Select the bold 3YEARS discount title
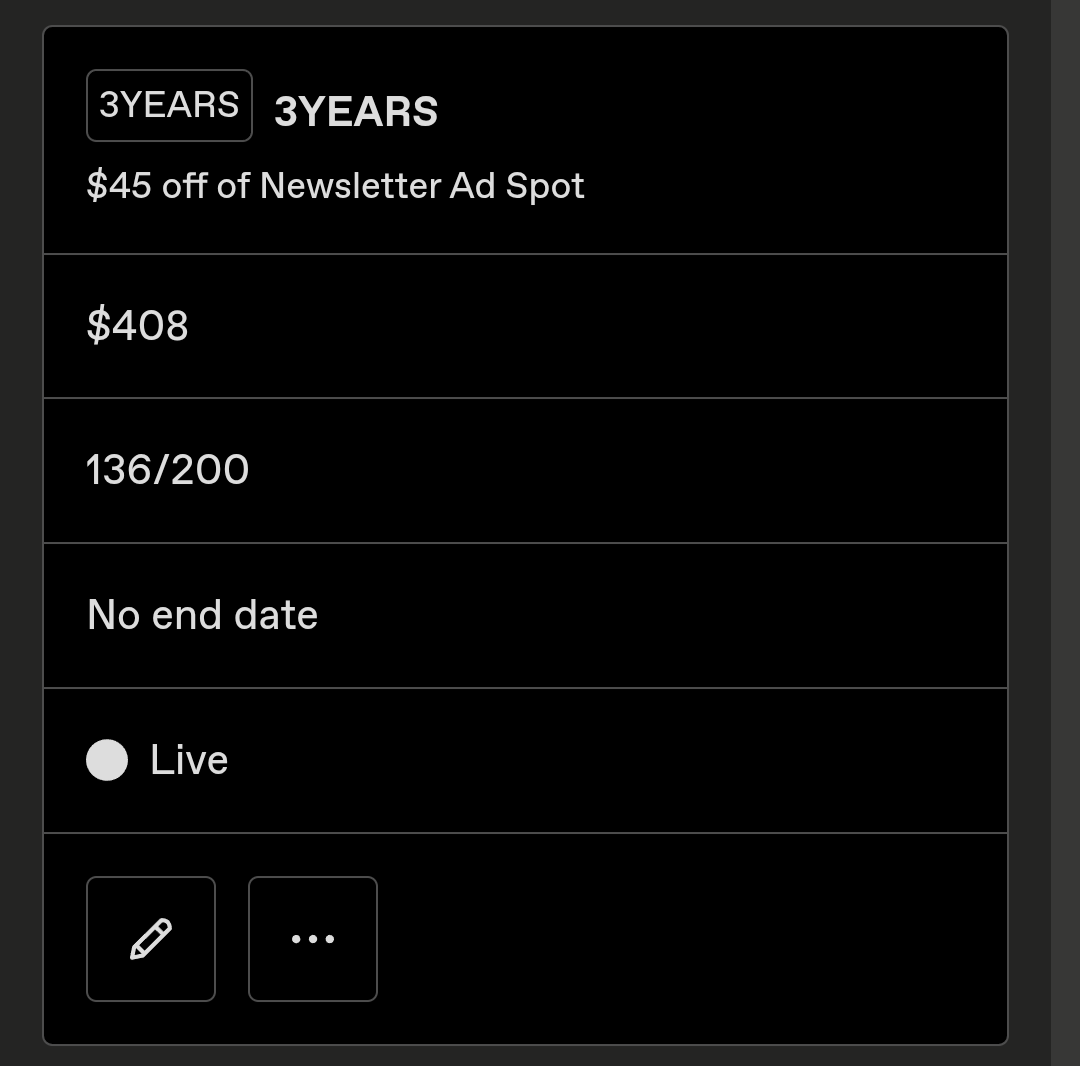The image size is (1080, 1066). pyautogui.click(x=356, y=112)
